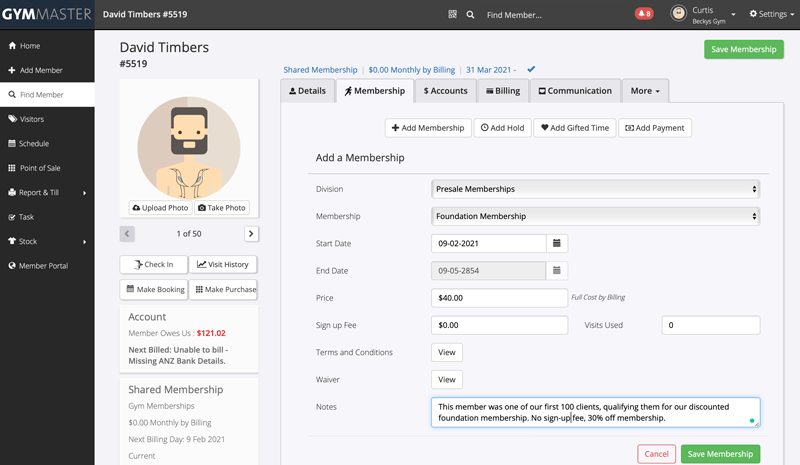The width and height of the screenshot is (800, 465).
Task: Open the Start Date calendar picker
Action: point(559,243)
